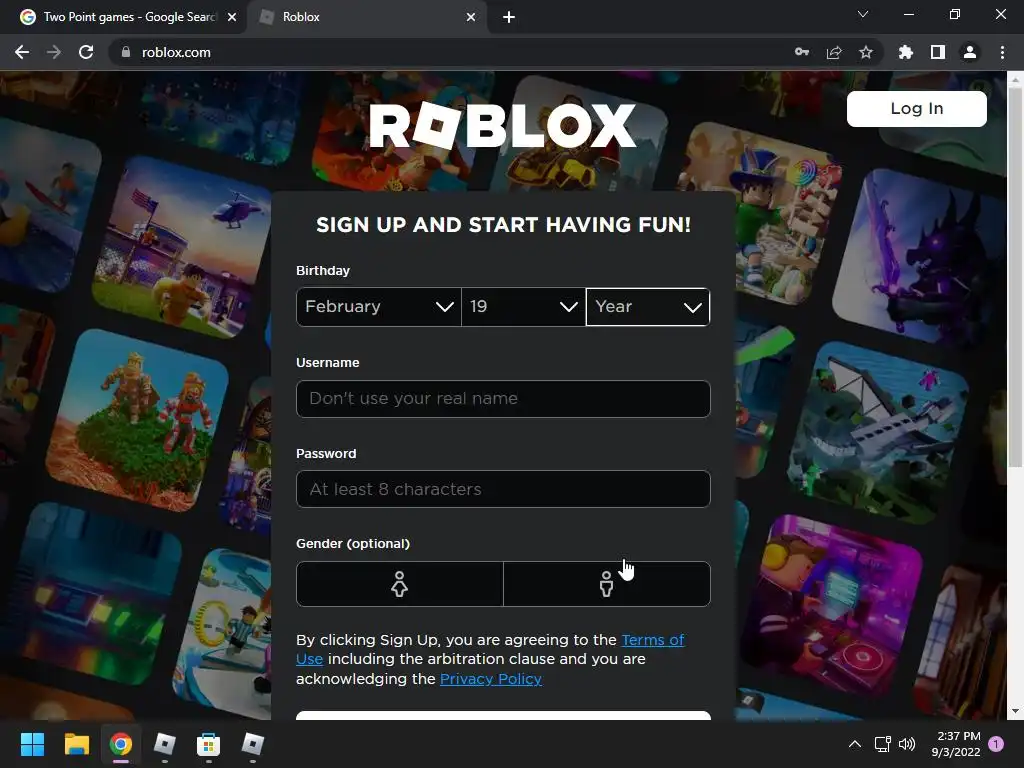Click the Sign Up button below the terms text
Image resolution: width=1024 pixels, height=768 pixels.
[503, 716]
